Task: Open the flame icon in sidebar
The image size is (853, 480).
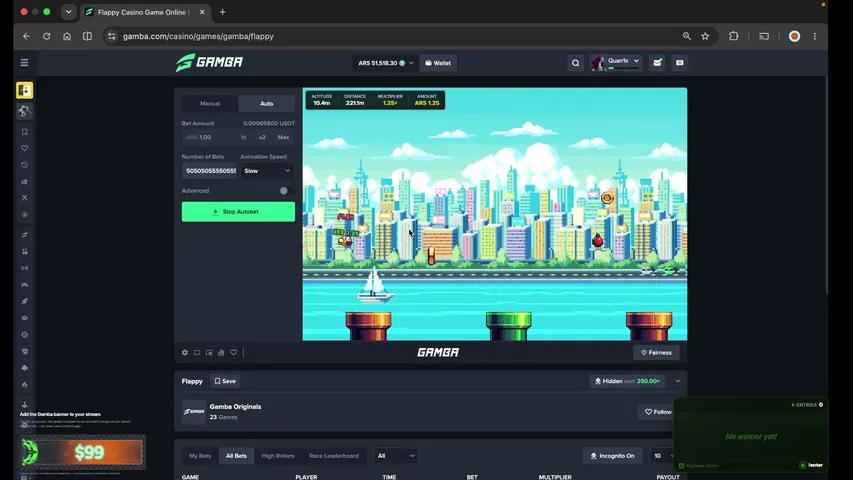Action: (x=24, y=385)
